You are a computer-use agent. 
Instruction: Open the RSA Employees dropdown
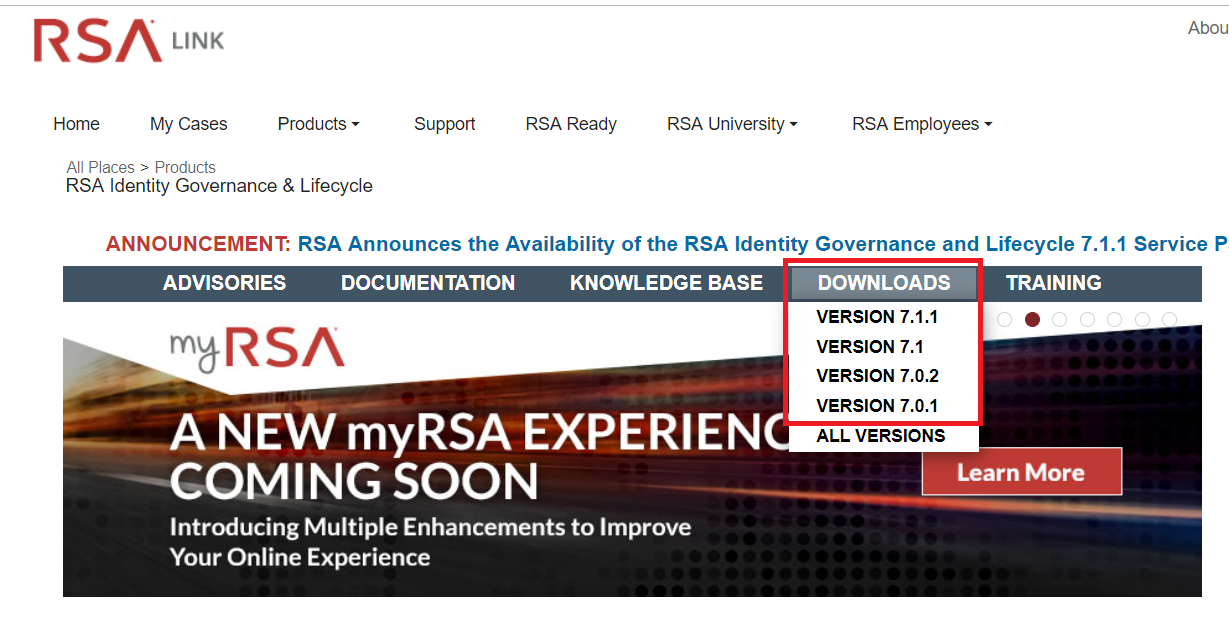[920, 123]
